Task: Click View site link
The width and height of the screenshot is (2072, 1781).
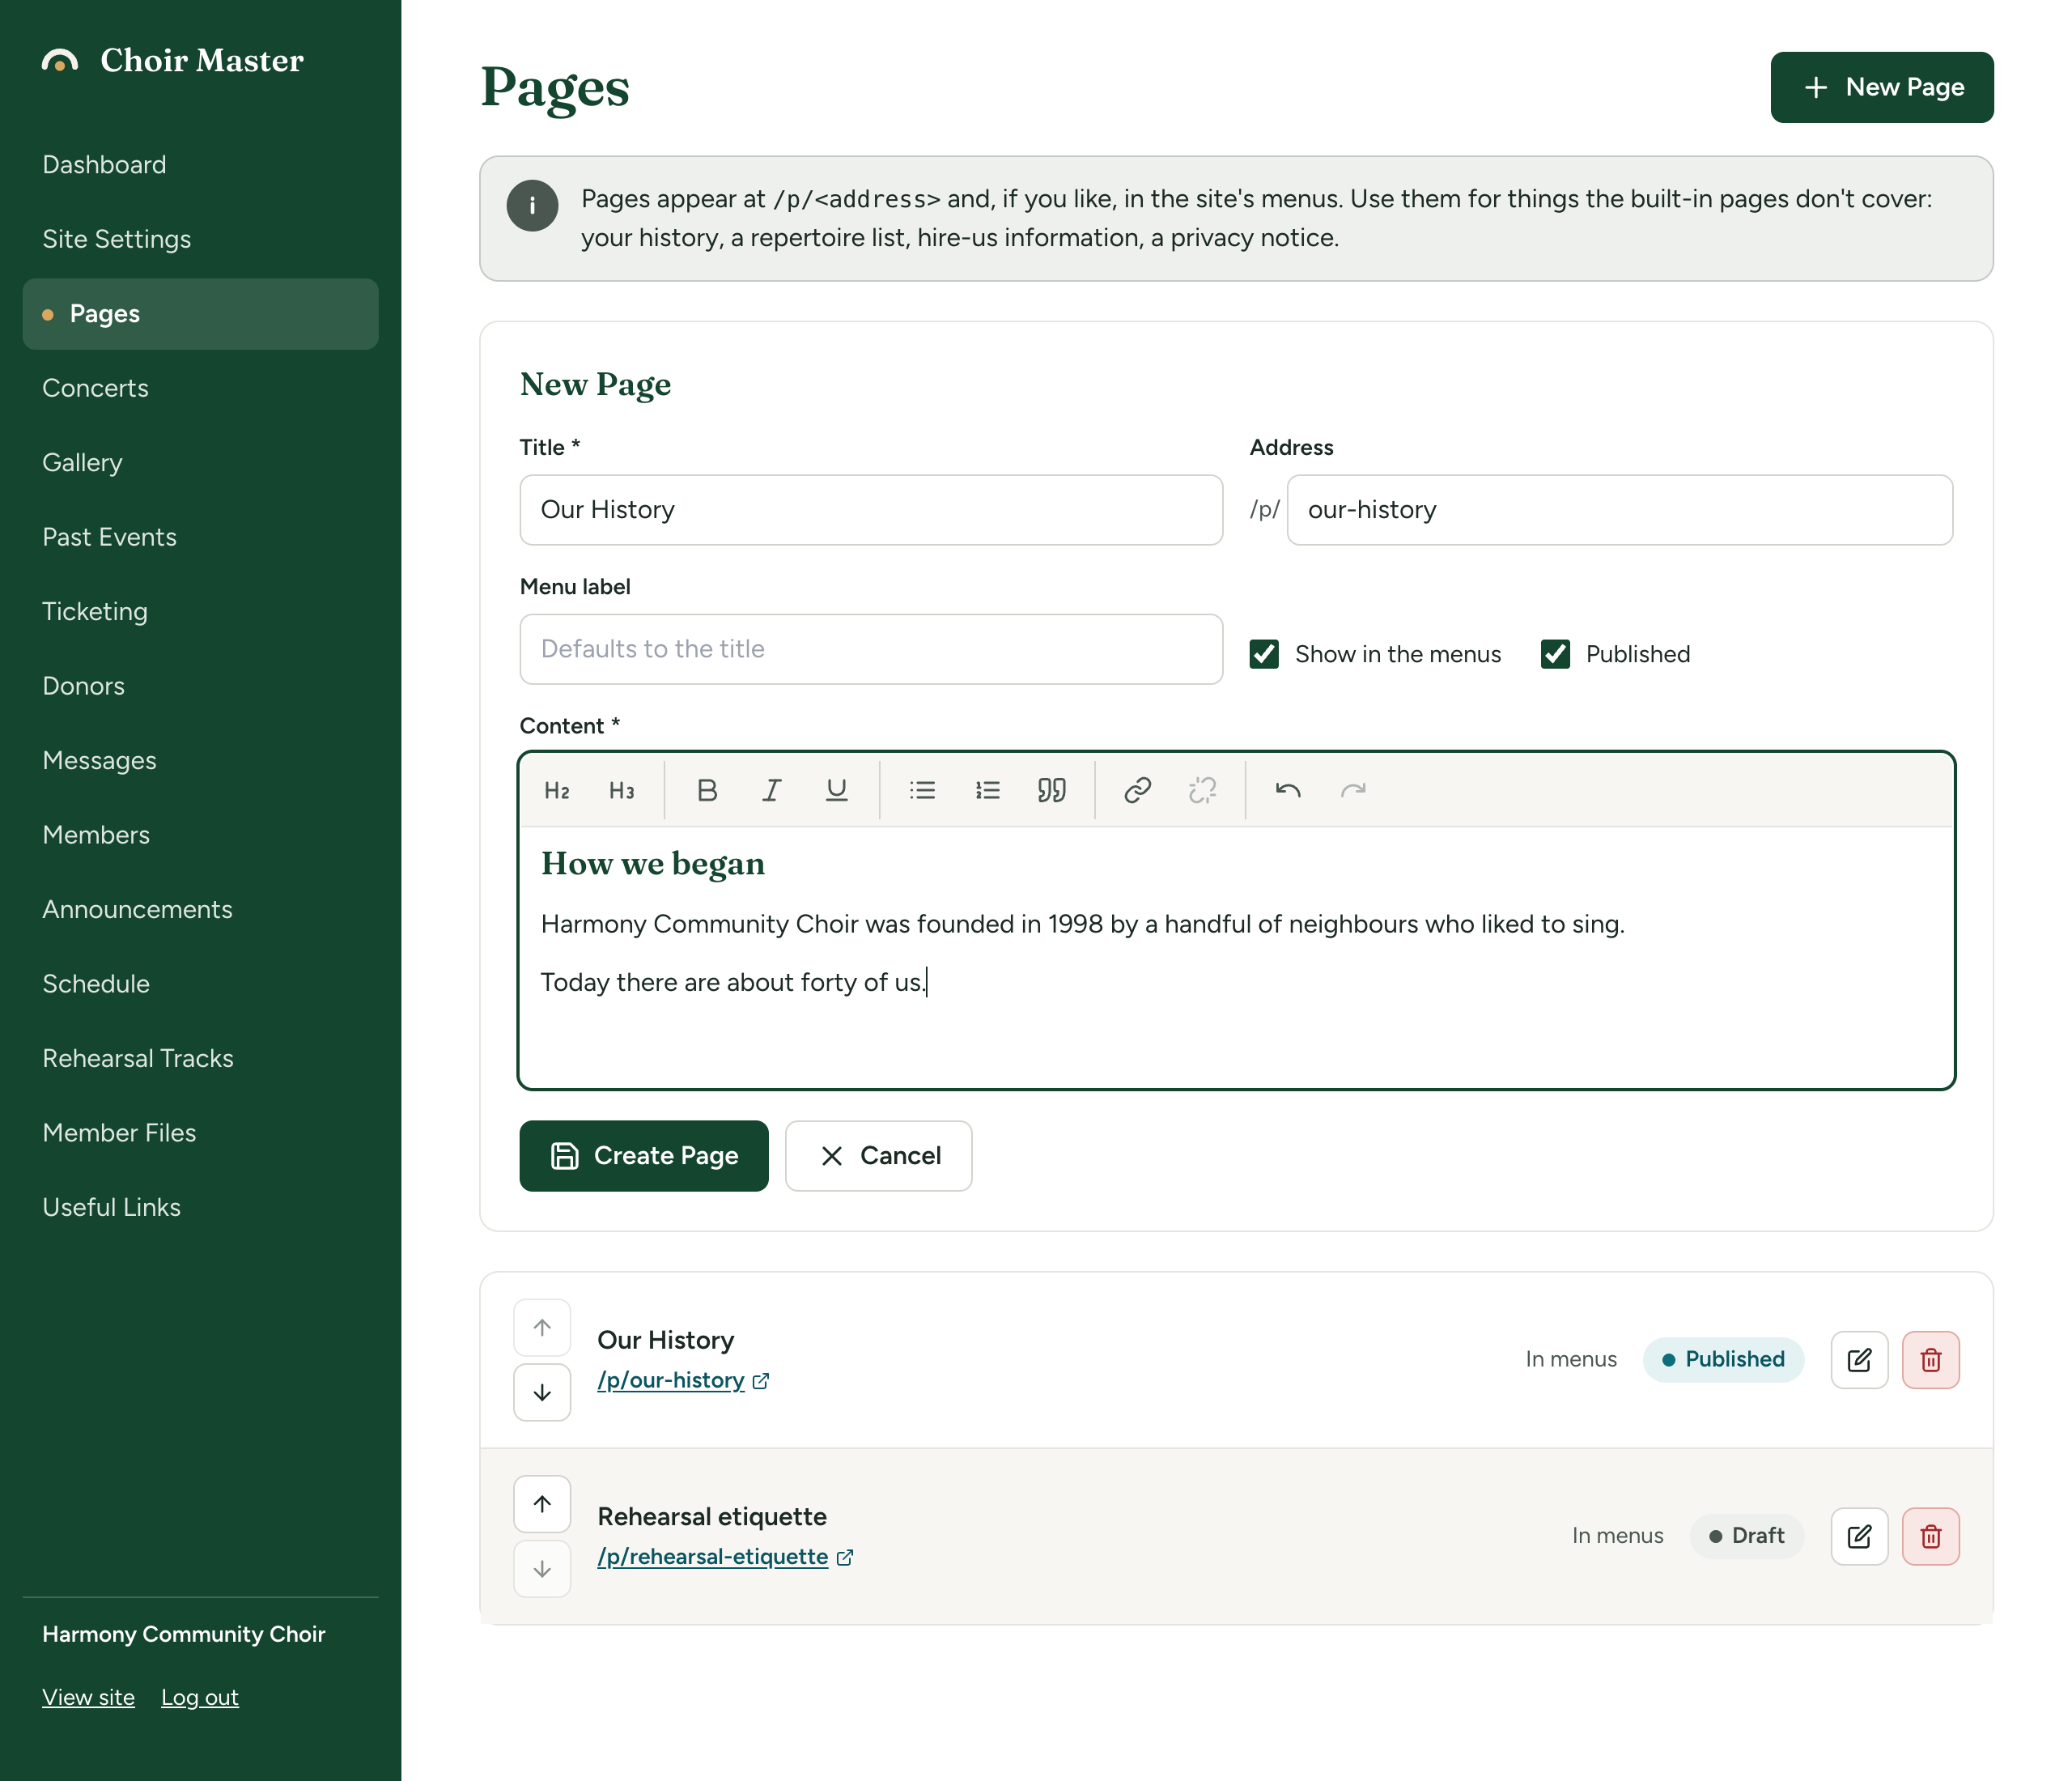Action: coord(88,1697)
